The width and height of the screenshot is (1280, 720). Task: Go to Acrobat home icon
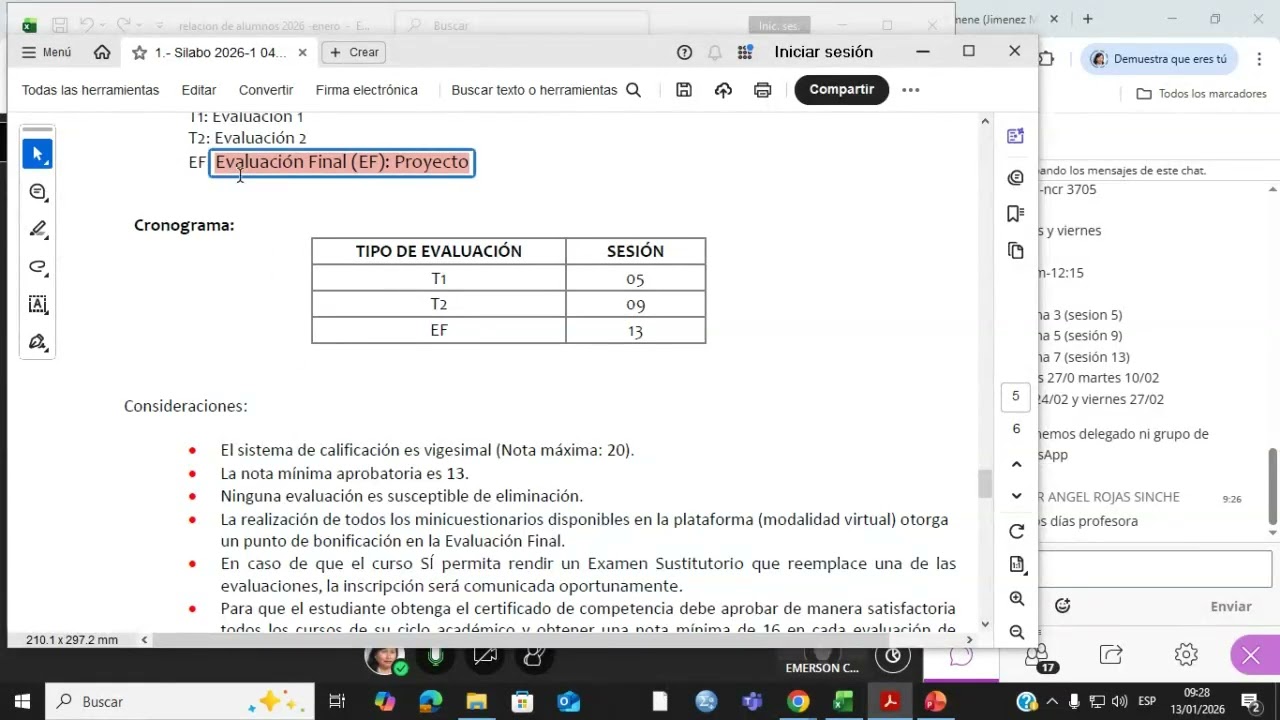pos(102,52)
